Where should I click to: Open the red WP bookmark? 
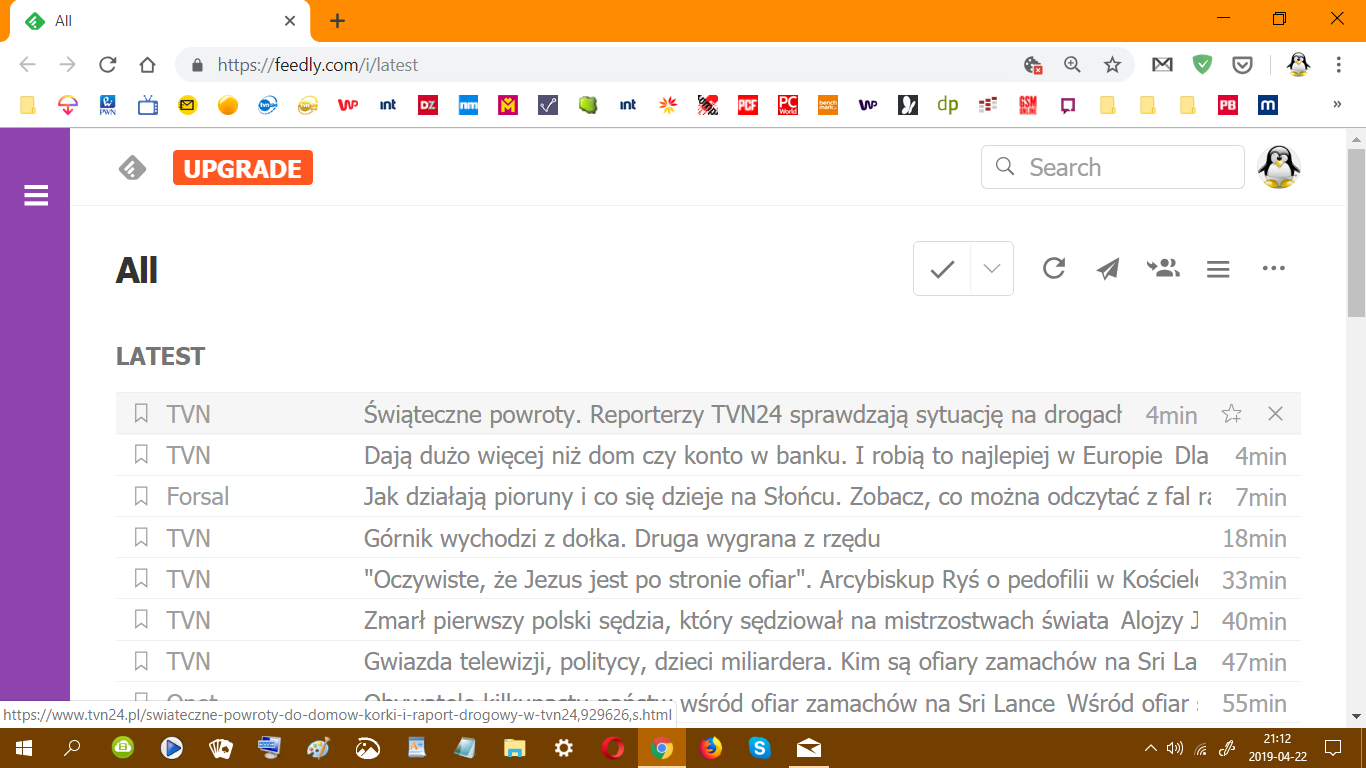click(x=348, y=104)
